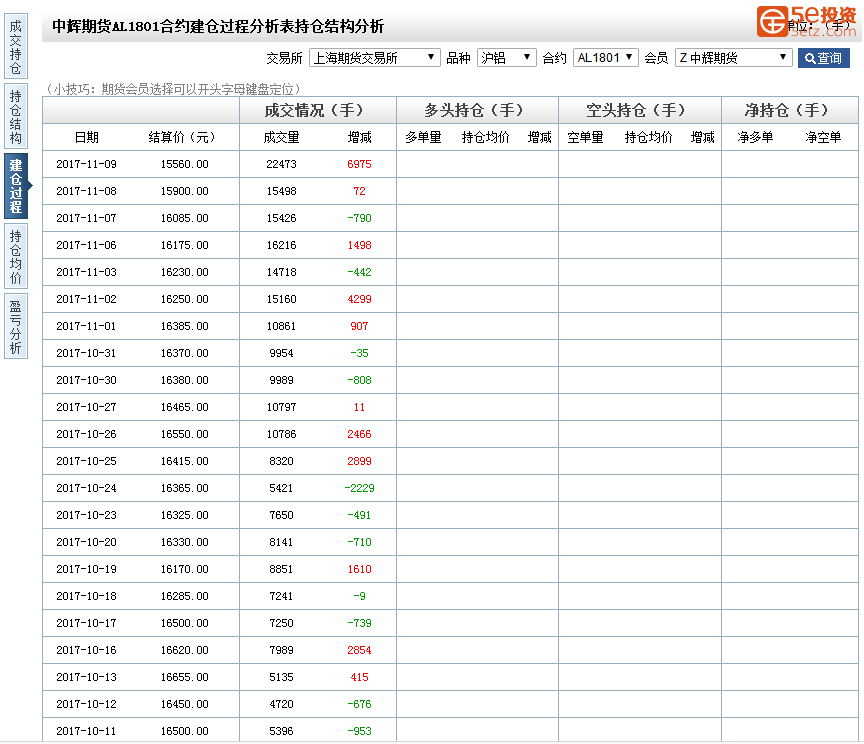
Task: Click the 结算价（元） column header
Action: point(182,137)
